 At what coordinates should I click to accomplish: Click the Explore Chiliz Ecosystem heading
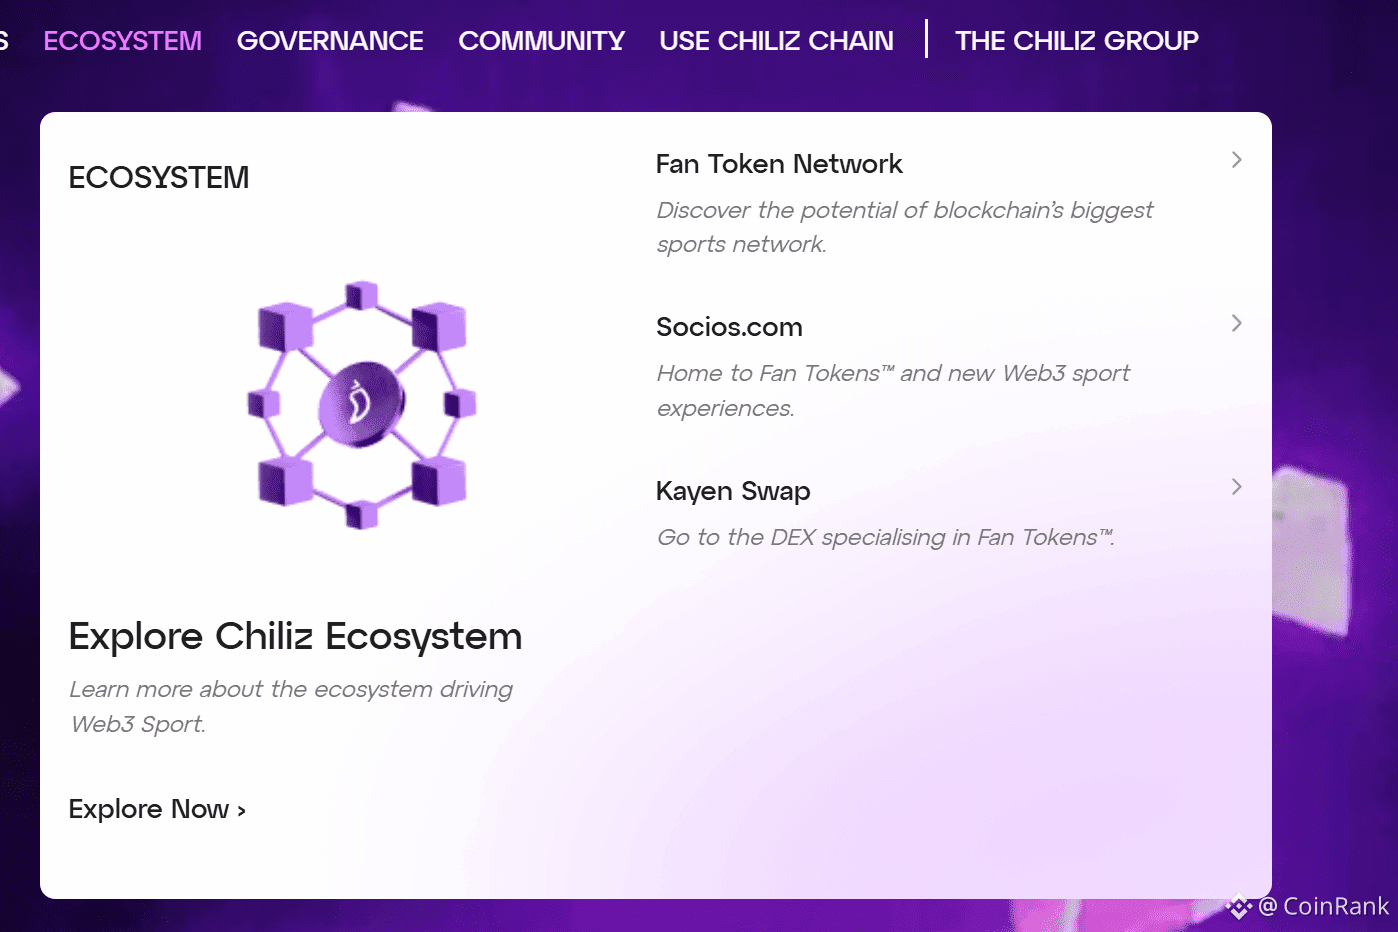(x=295, y=637)
